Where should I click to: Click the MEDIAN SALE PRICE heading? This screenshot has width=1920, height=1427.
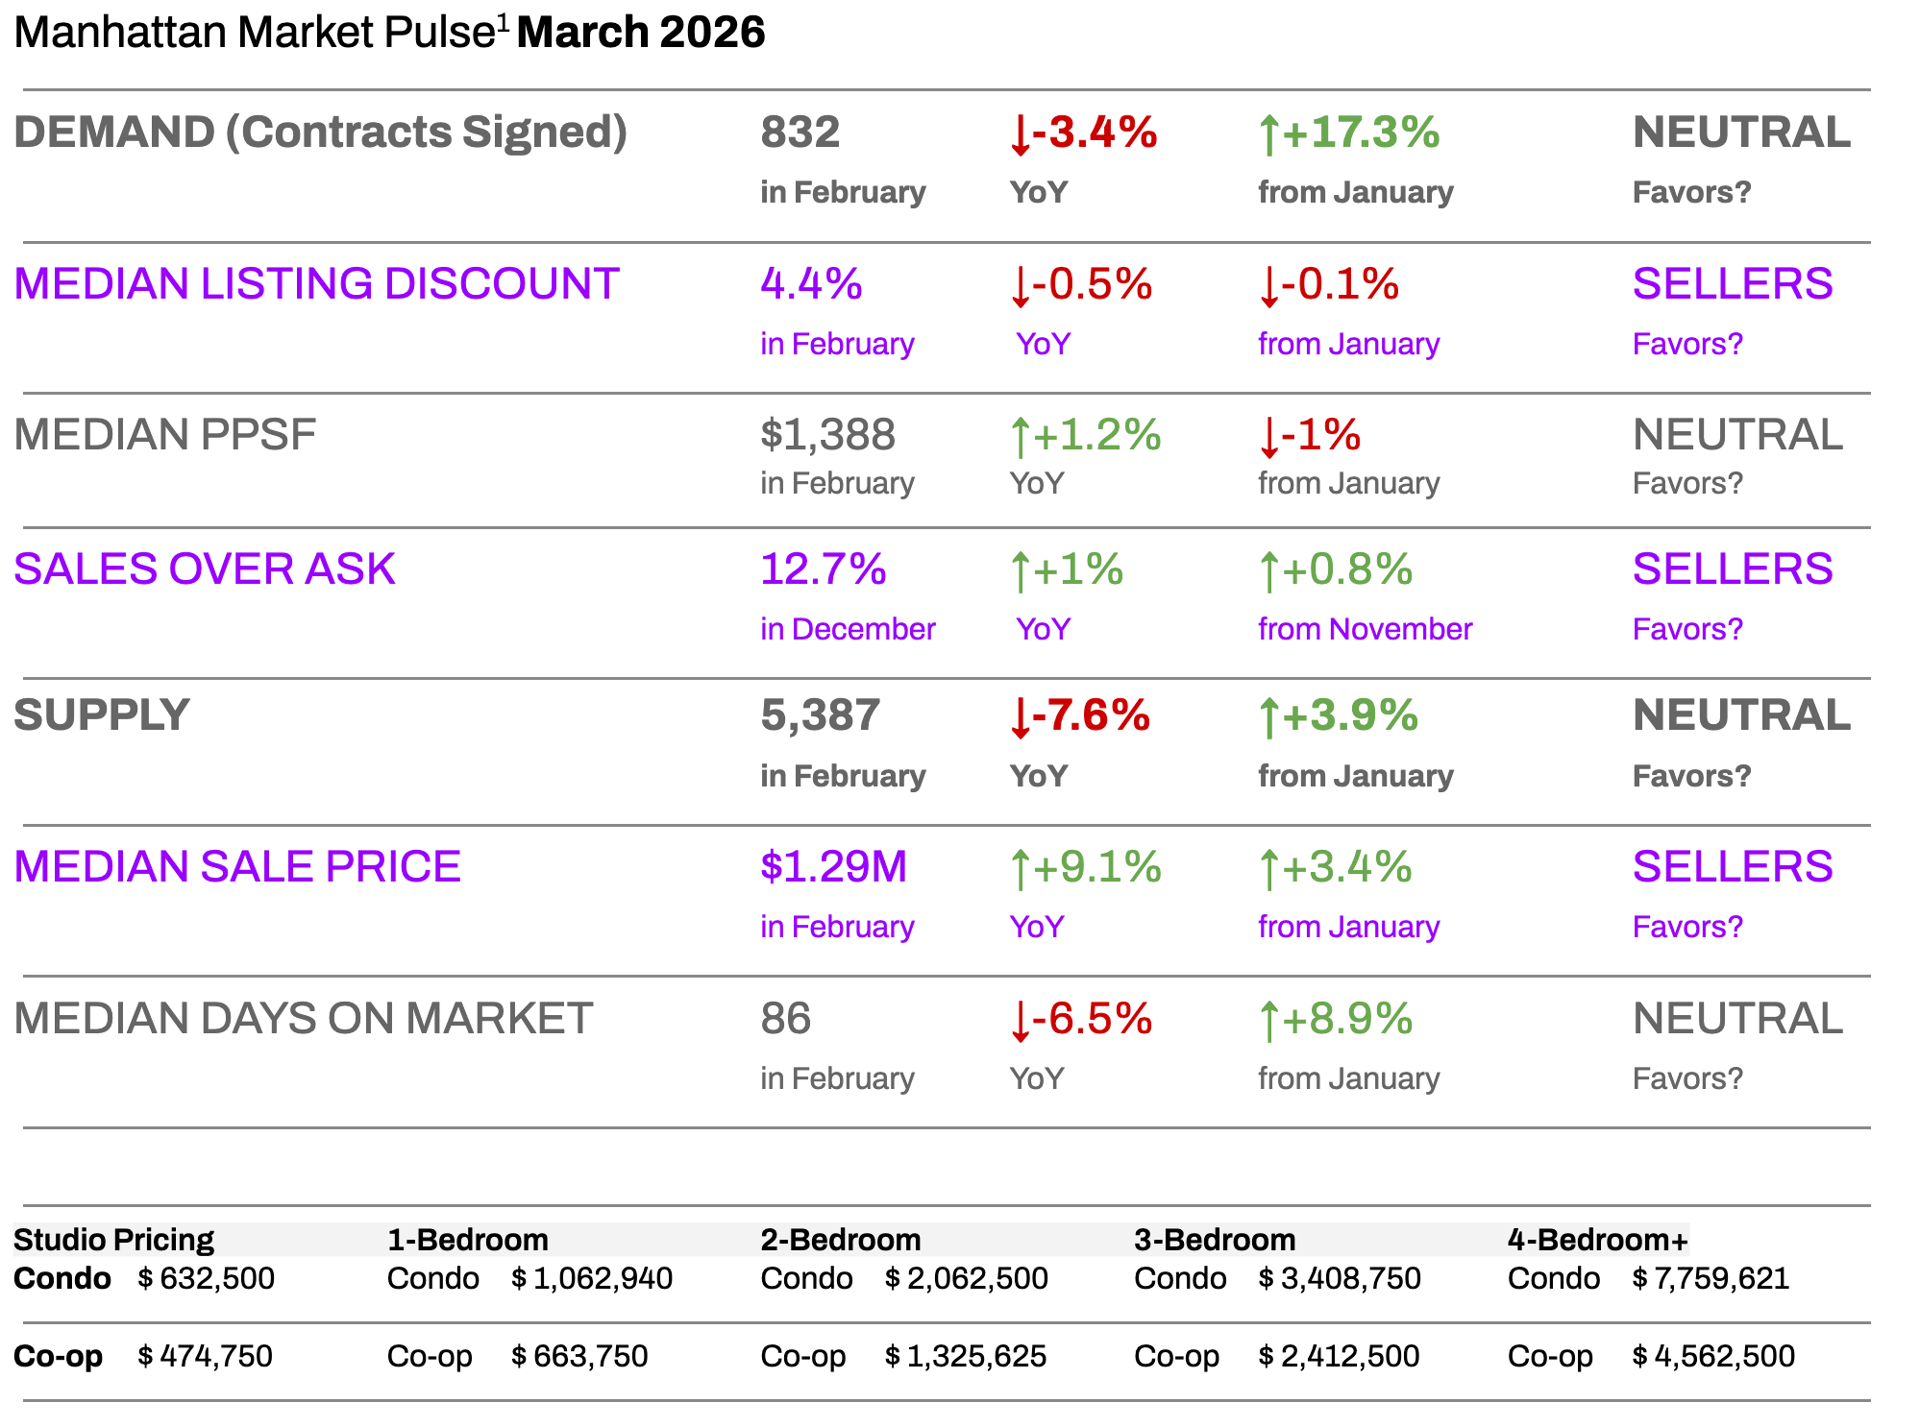pos(237,867)
